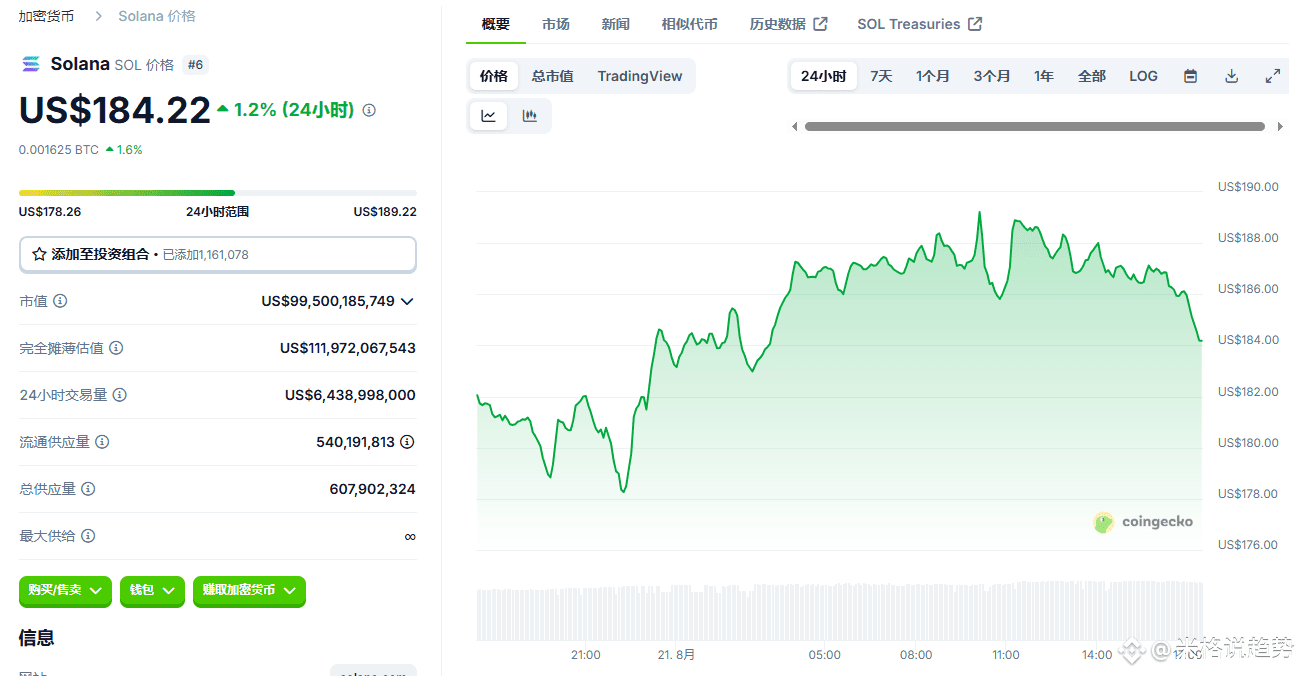Click the US$184.22 price text
Viewport: 1303px width, 676px height.
click(x=115, y=111)
